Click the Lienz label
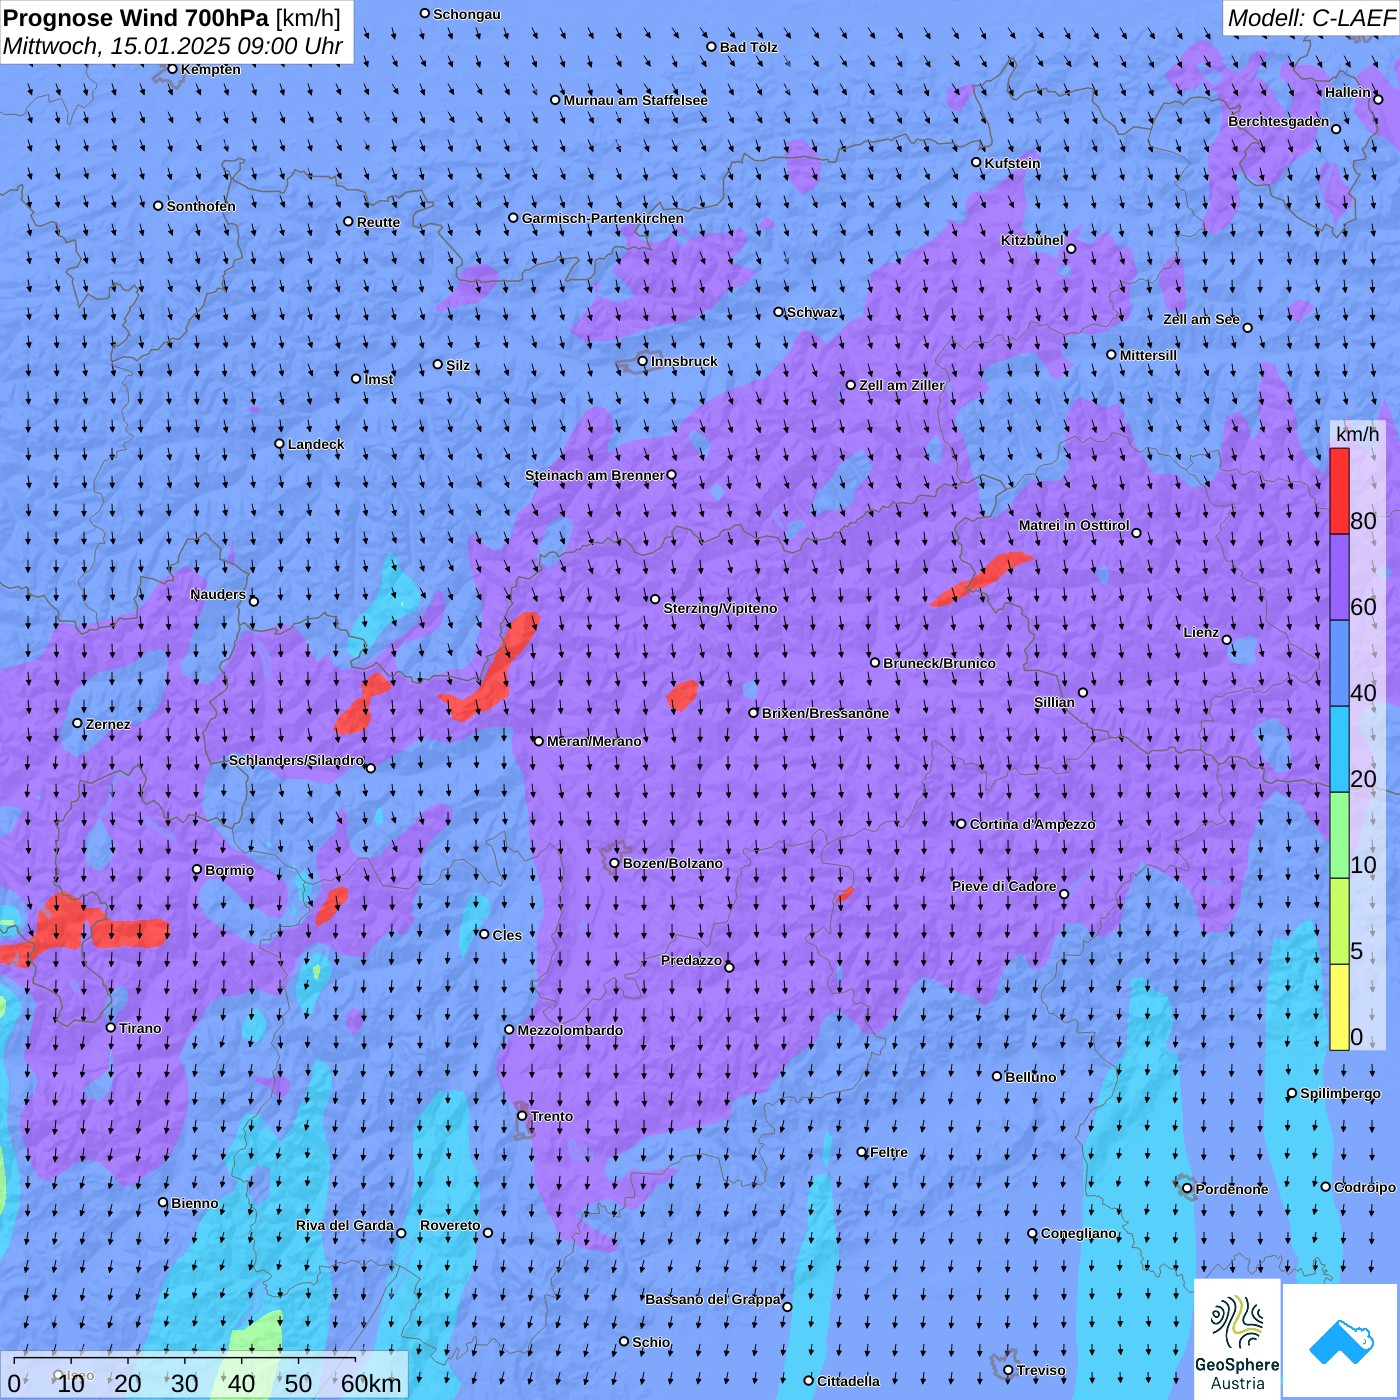 coord(1201,632)
